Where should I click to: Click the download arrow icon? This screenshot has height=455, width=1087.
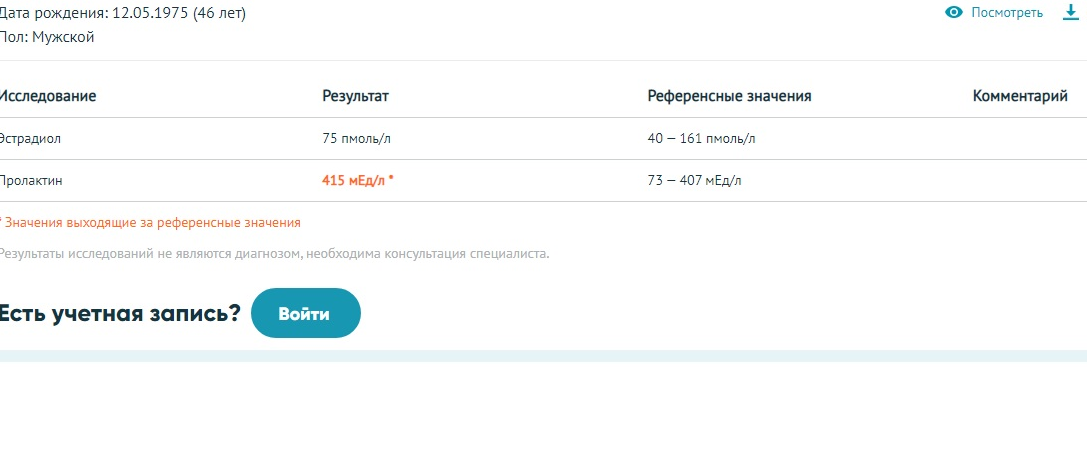1071,13
